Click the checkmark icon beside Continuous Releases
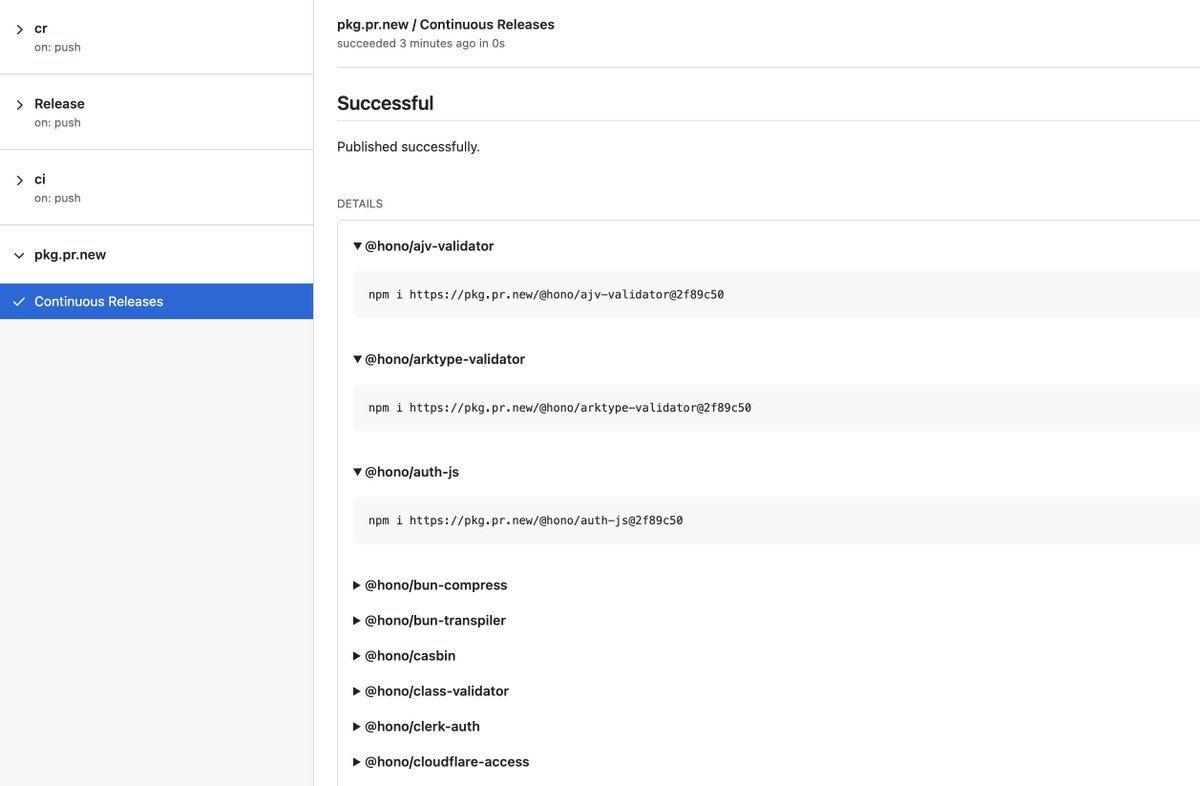Viewport: 1200px width, 786px height. point(19,301)
